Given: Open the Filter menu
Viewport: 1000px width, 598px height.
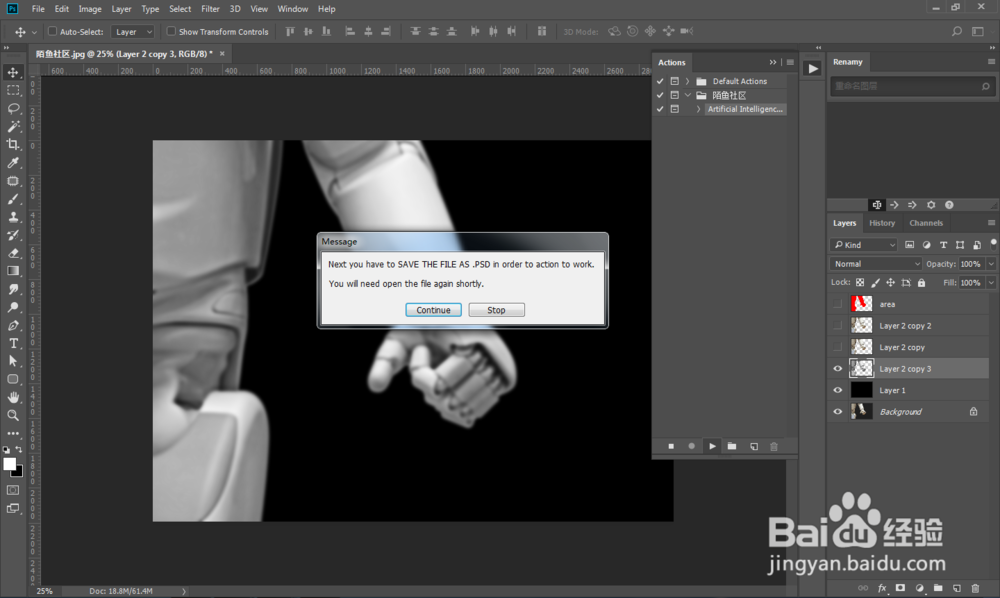Looking at the screenshot, I should click(x=210, y=9).
